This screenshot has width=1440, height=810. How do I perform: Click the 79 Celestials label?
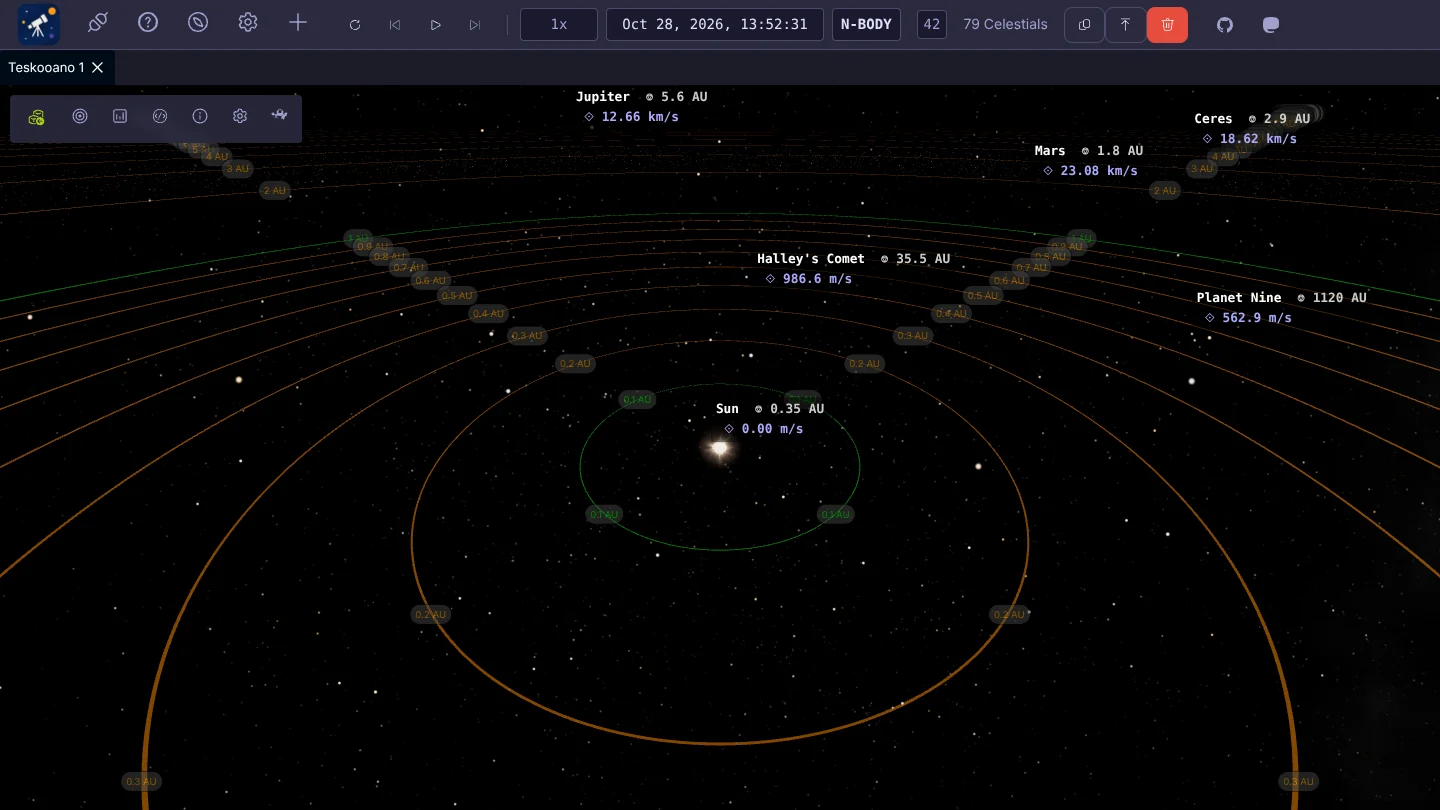coord(1005,24)
